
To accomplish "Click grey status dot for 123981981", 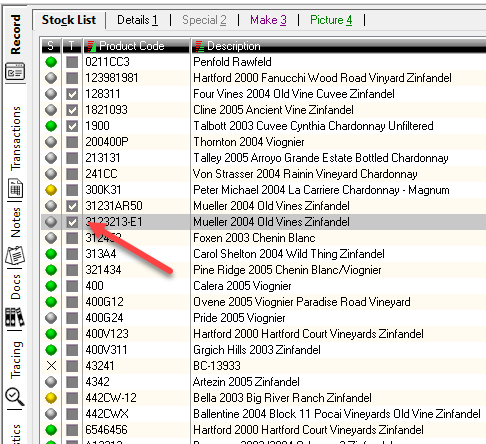I will 51,78.
